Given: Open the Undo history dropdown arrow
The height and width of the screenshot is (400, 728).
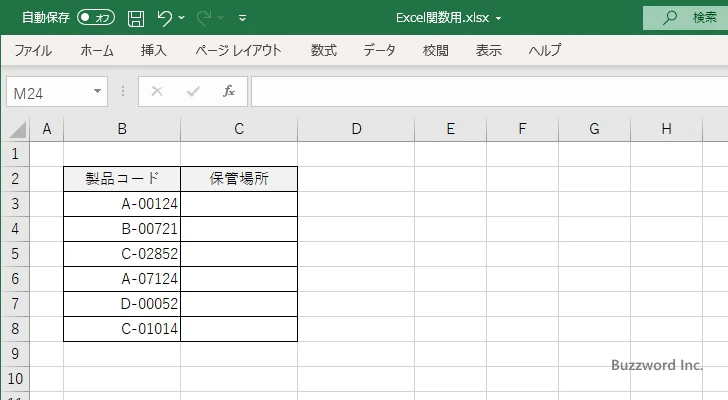Looking at the screenshot, I should pyautogui.click(x=182, y=18).
